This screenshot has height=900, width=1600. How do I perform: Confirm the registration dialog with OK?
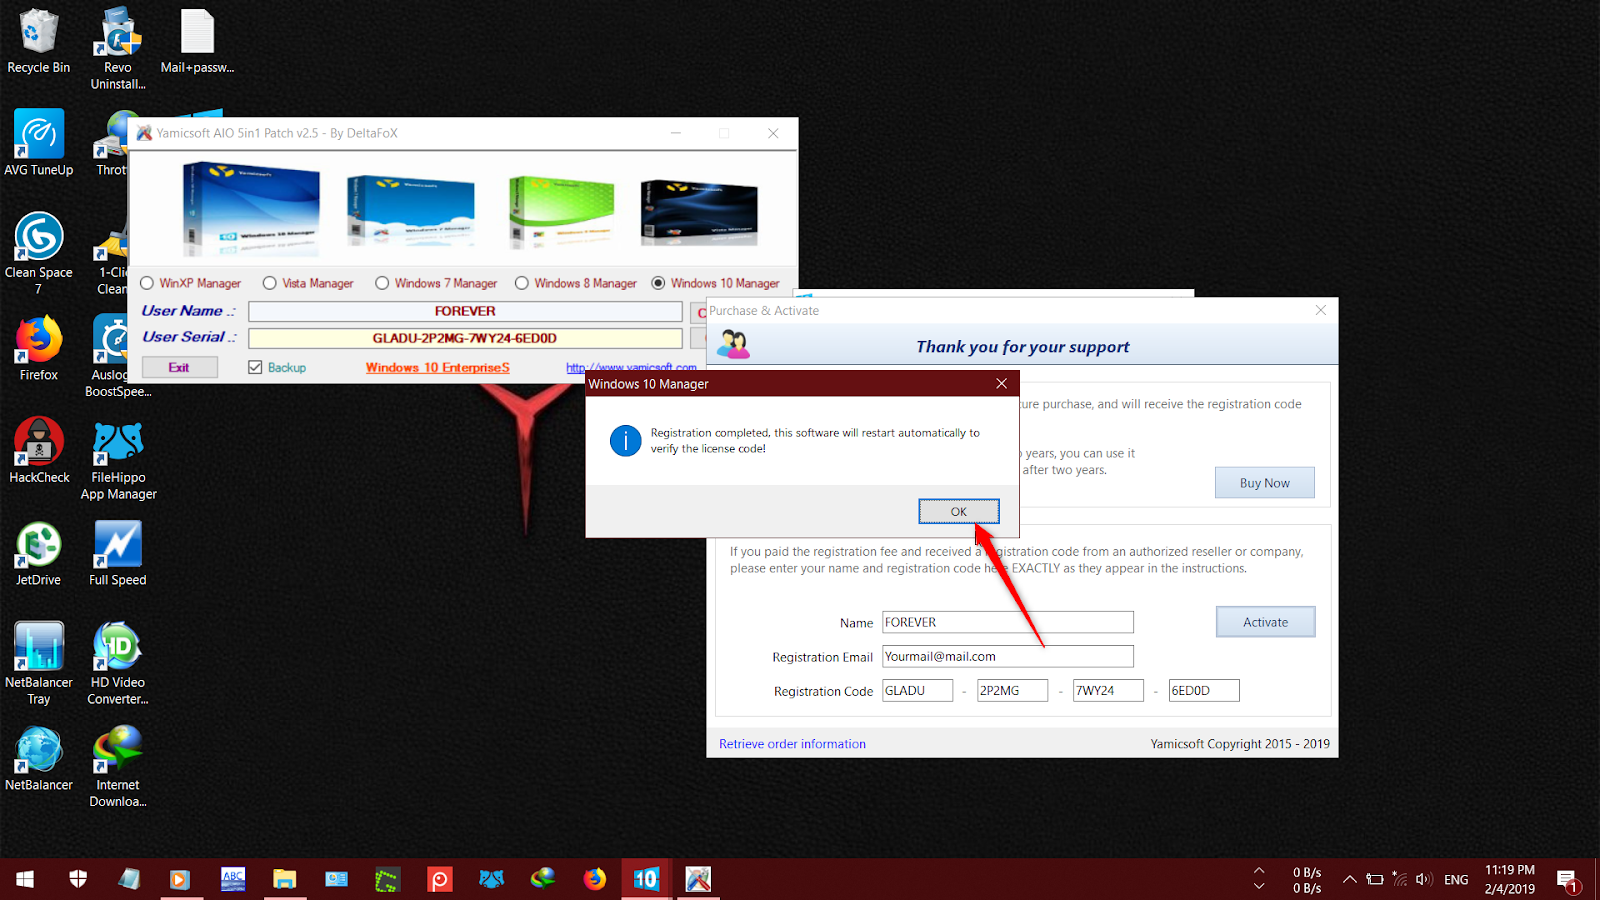[958, 511]
